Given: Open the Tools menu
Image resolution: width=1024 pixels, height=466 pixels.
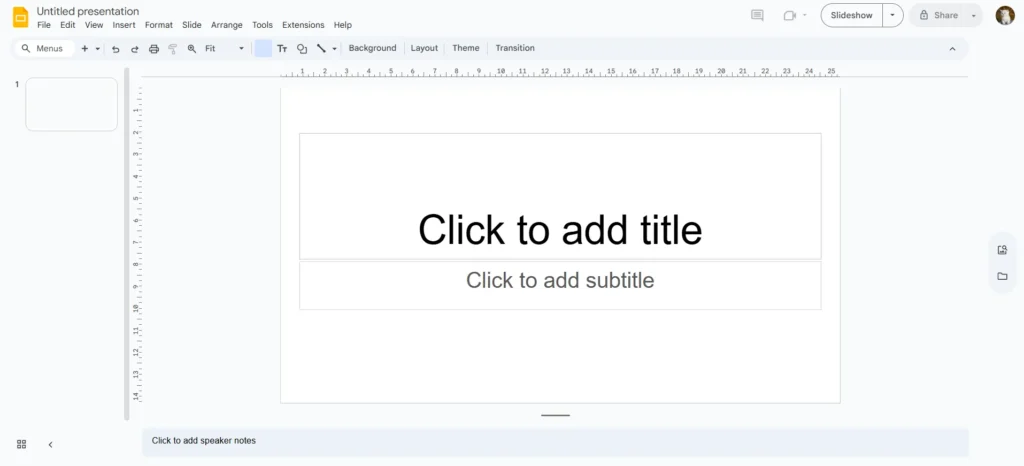Looking at the screenshot, I should click(263, 25).
